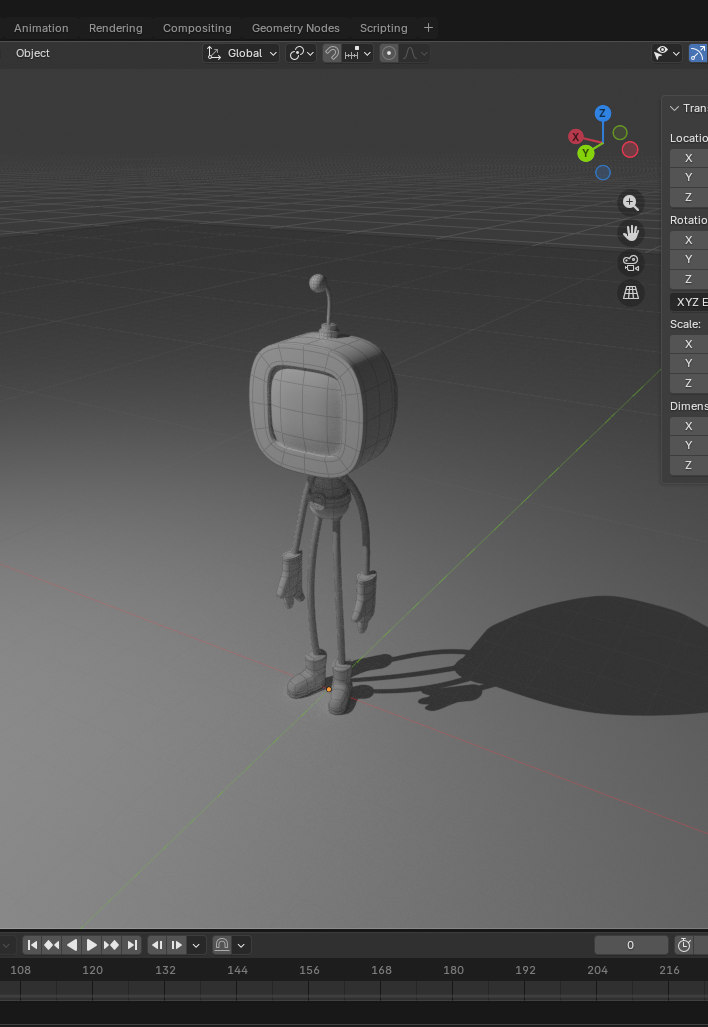Toggle camera view with the camera icon
This screenshot has height=1027, width=708.
pos(630,263)
